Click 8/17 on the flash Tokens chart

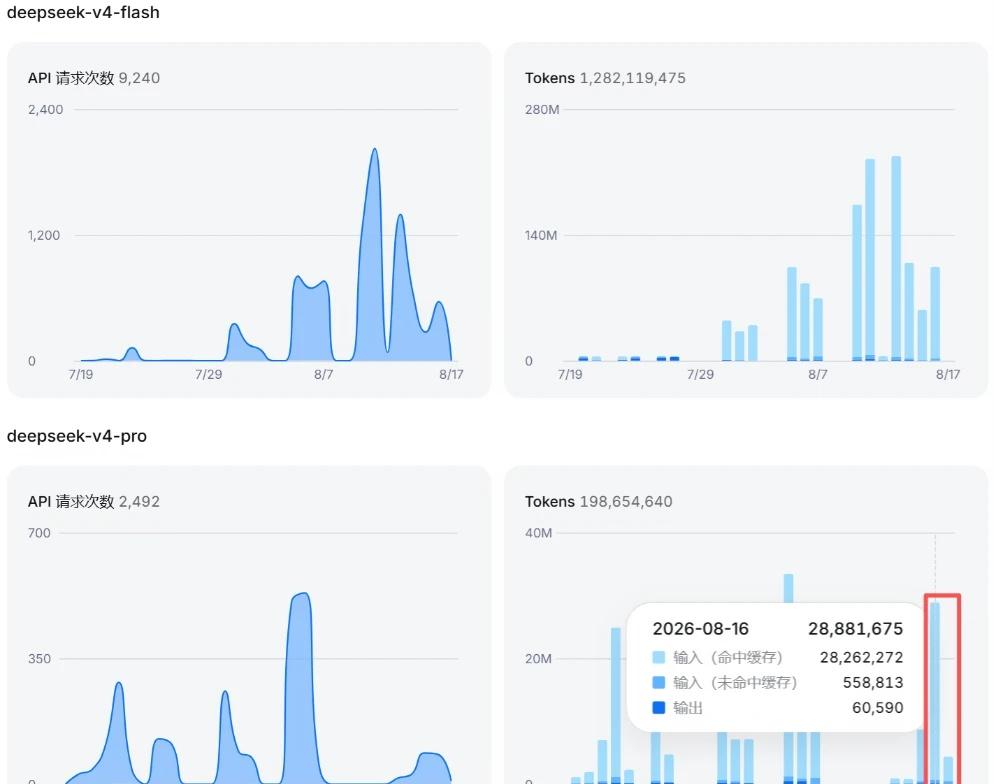pyautogui.click(x=948, y=375)
